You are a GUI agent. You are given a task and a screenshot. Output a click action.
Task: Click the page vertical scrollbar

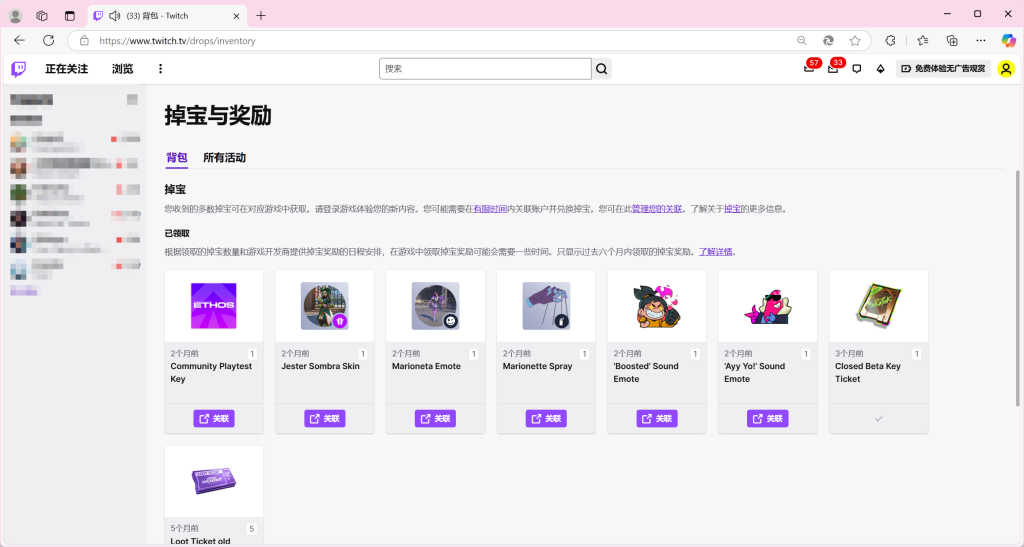click(1017, 287)
